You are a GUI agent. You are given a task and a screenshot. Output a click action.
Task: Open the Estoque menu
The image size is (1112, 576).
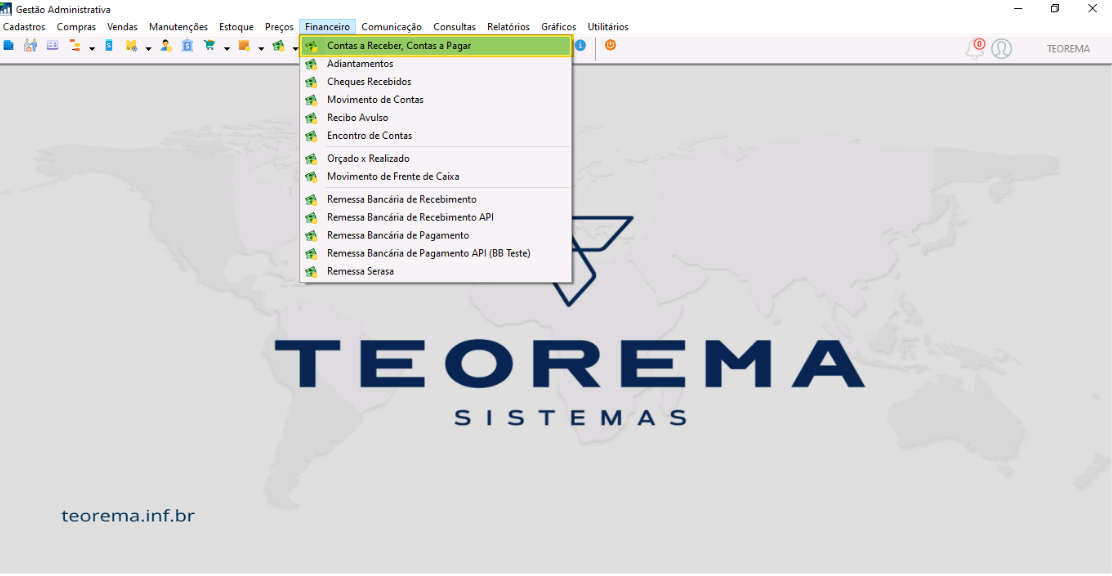(x=236, y=27)
